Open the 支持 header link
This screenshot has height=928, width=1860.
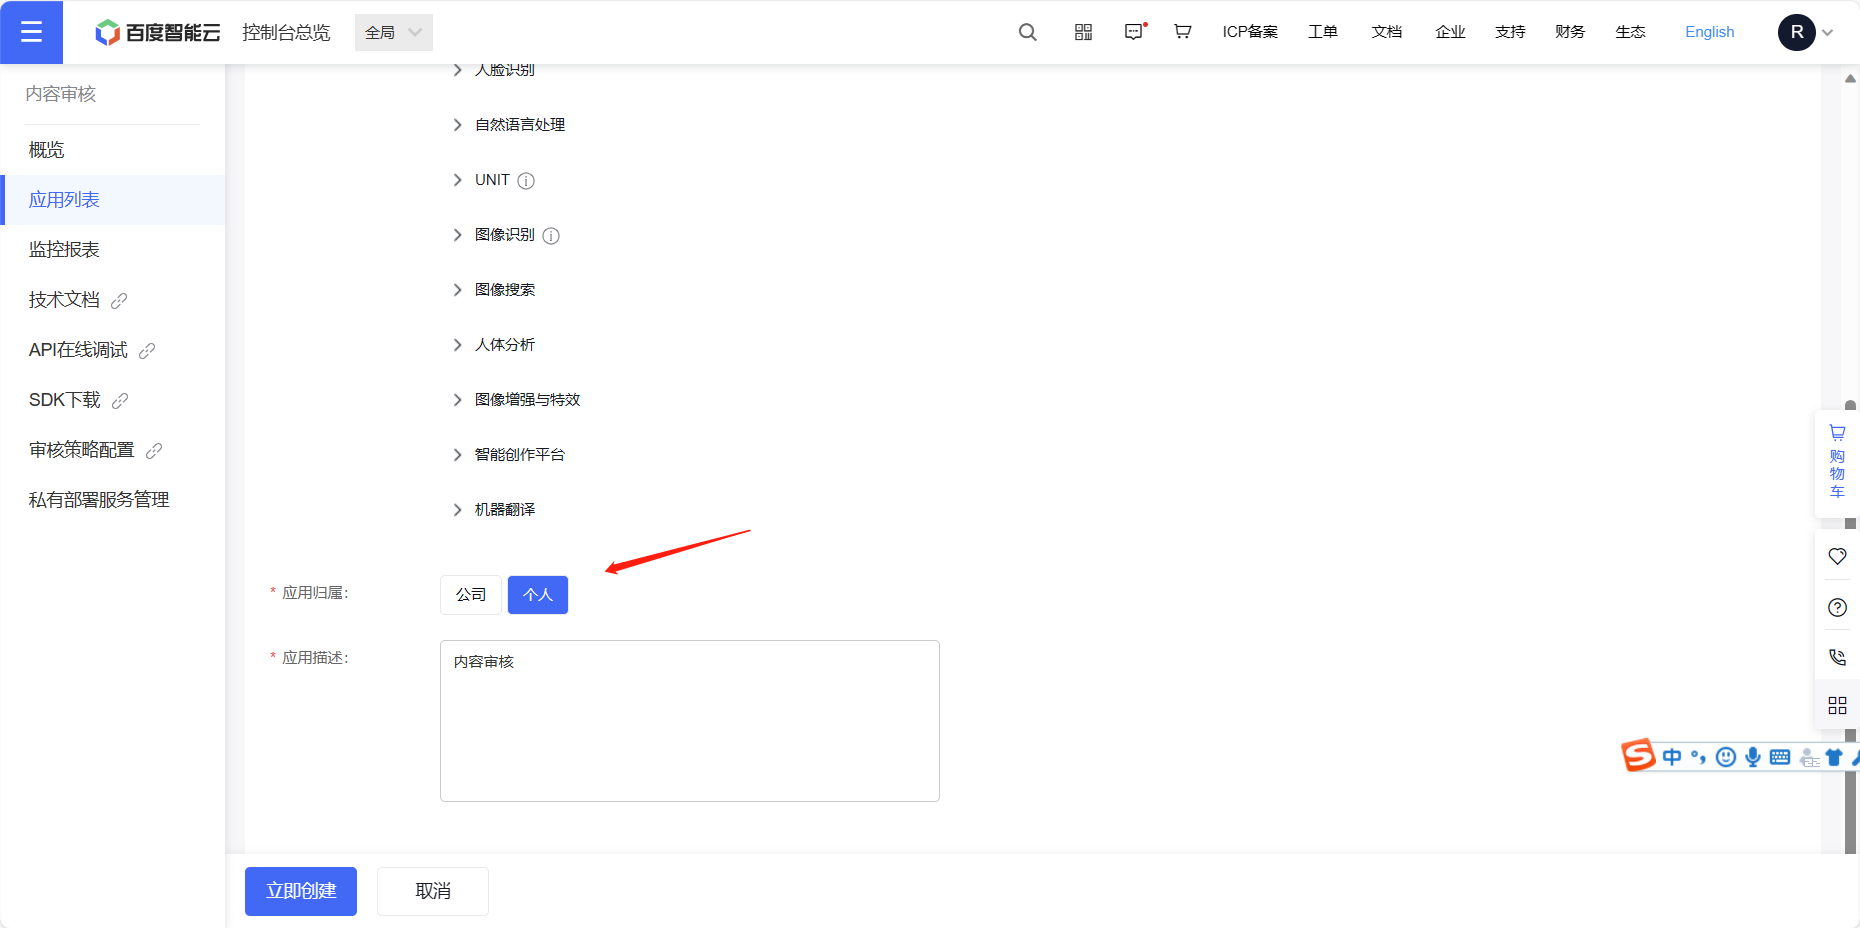(x=1510, y=32)
